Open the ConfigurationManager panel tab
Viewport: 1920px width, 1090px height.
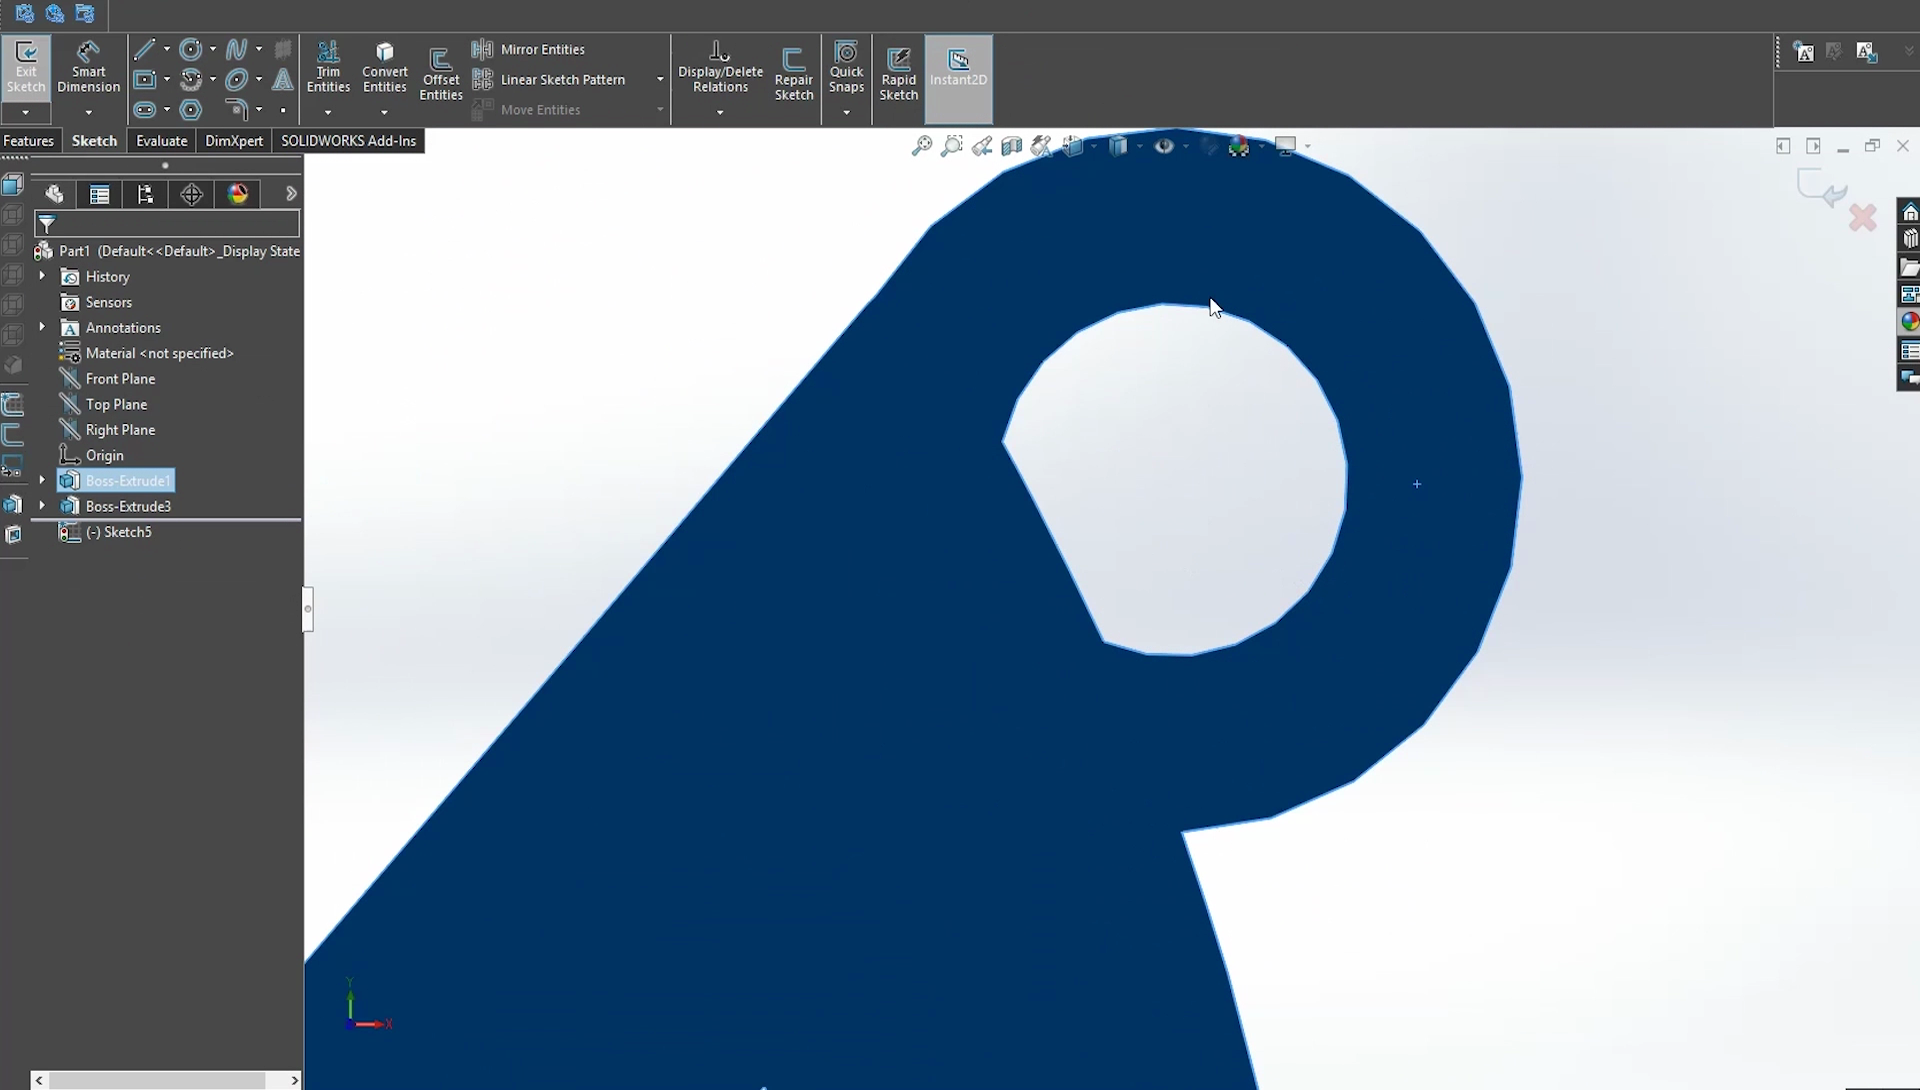coord(146,194)
